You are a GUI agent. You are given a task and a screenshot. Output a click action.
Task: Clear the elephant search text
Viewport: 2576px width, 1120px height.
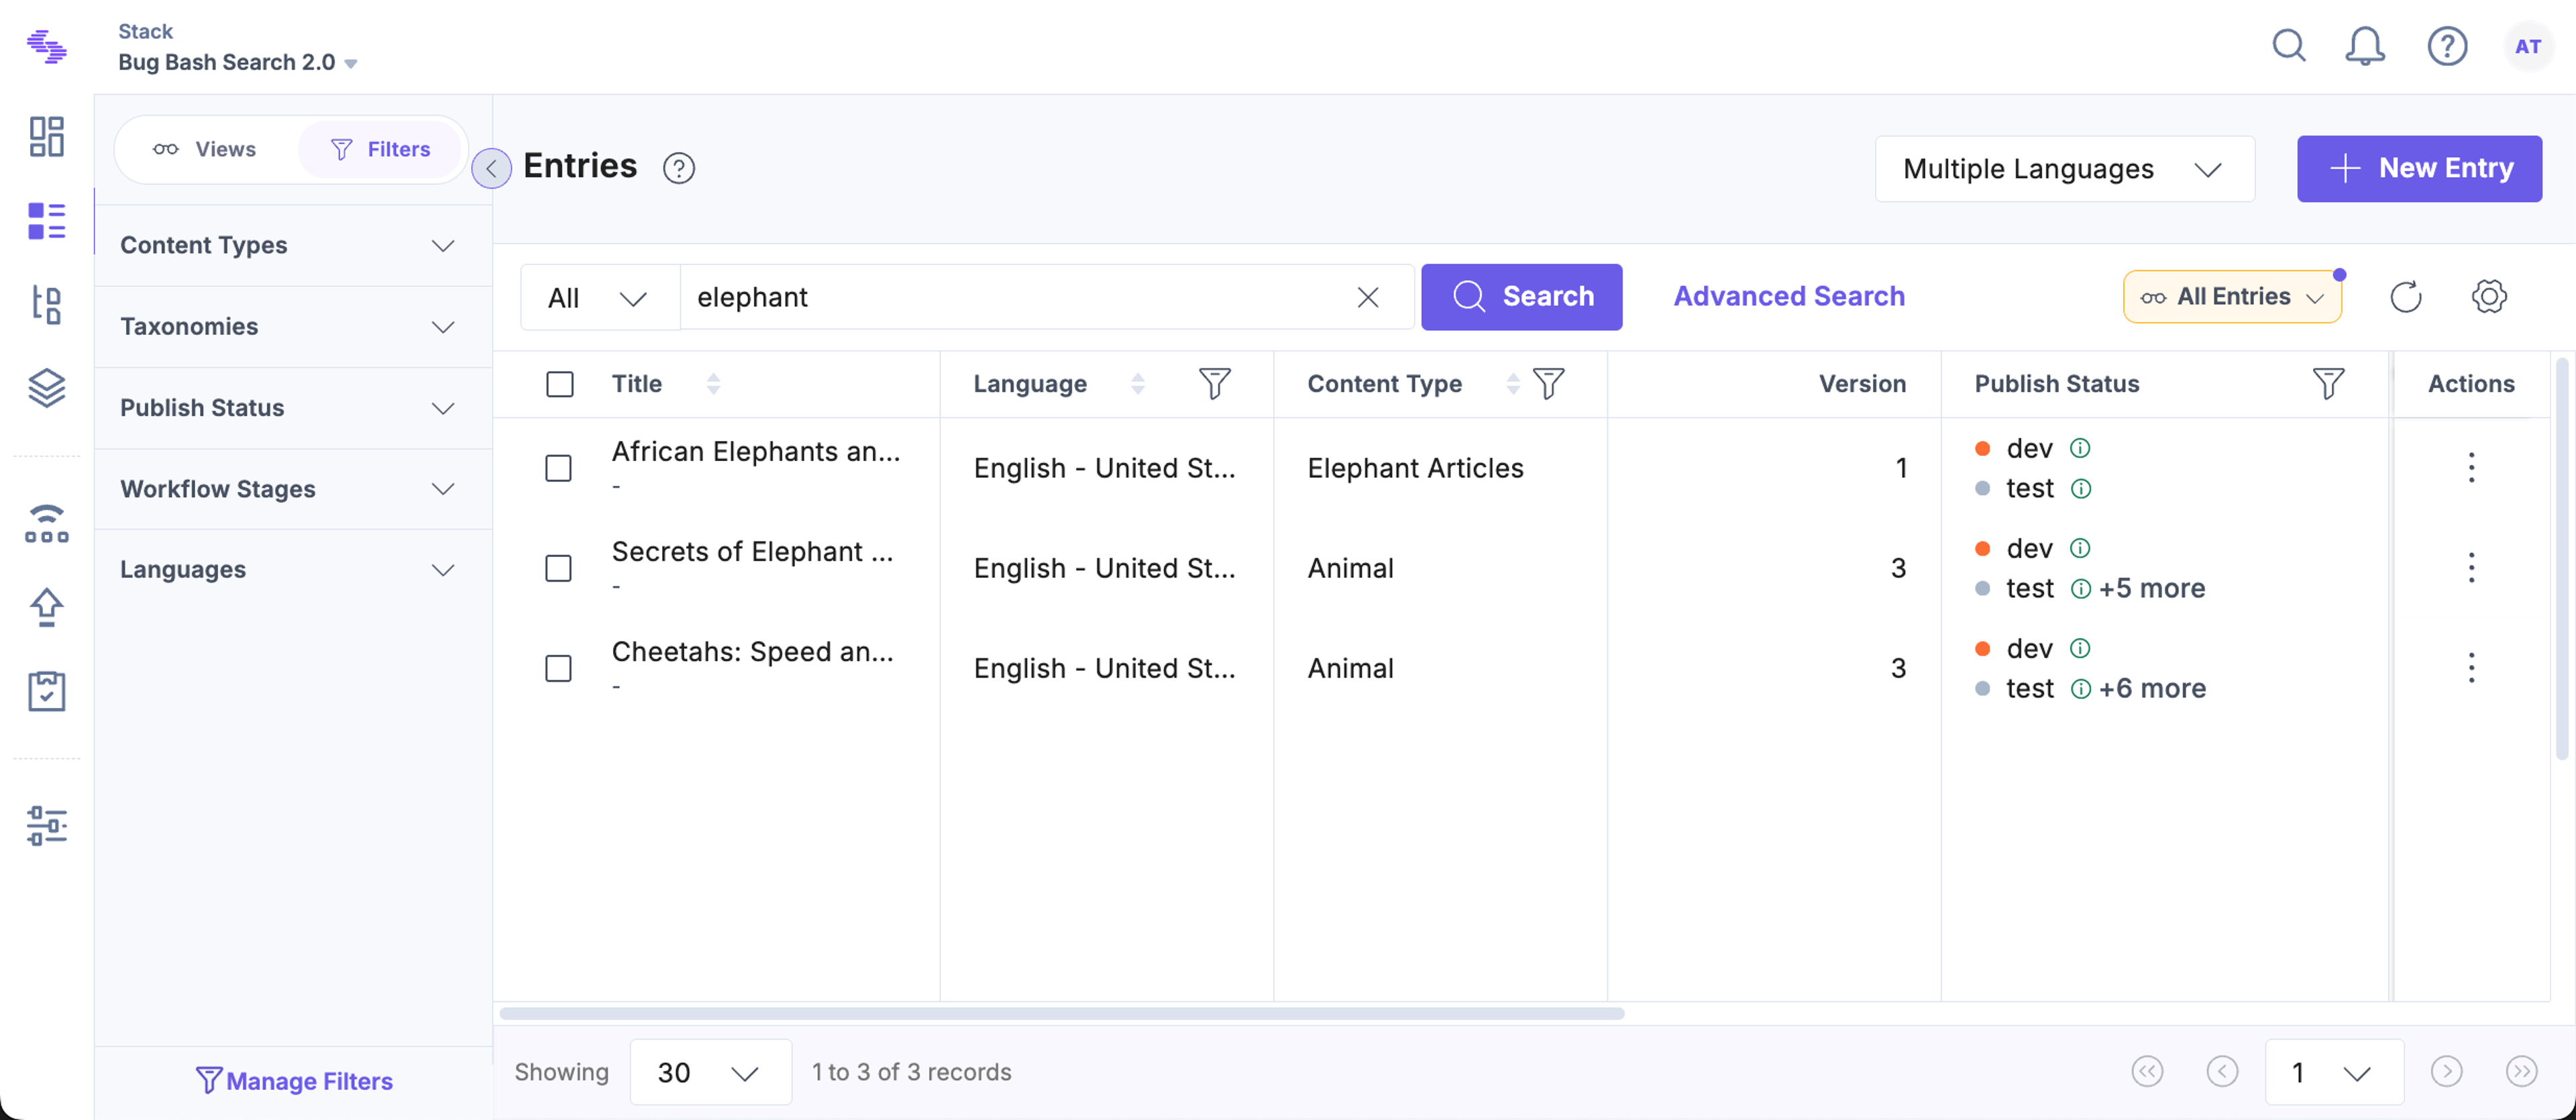[1368, 297]
